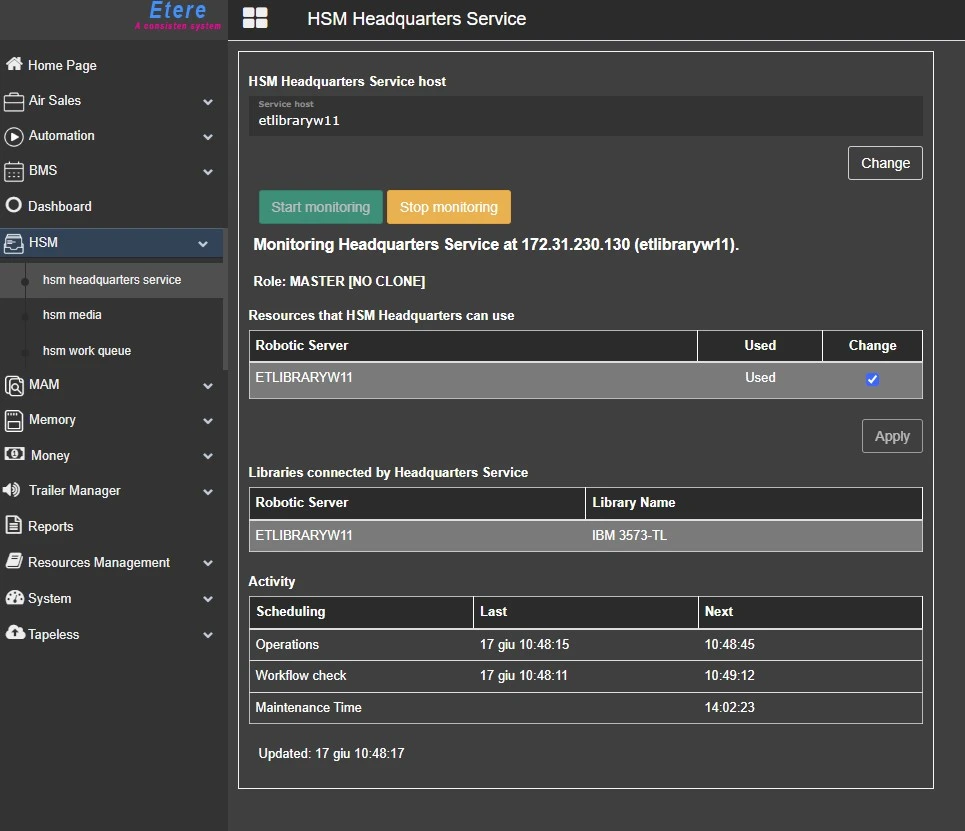This screenshot has width=965, height=831.
Task: Uncheck the ETLIBRARYW11 Change checkbox
Action: point(872,379)
